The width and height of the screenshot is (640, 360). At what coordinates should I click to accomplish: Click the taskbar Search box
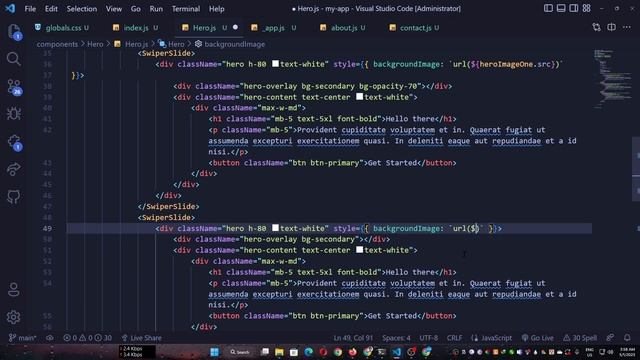[x=240, y=352]
